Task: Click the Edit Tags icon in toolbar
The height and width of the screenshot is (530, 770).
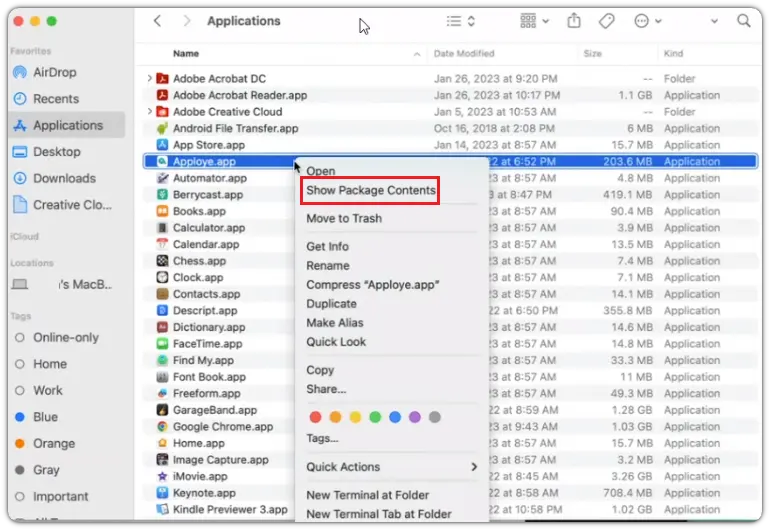Action: [606, 21]
